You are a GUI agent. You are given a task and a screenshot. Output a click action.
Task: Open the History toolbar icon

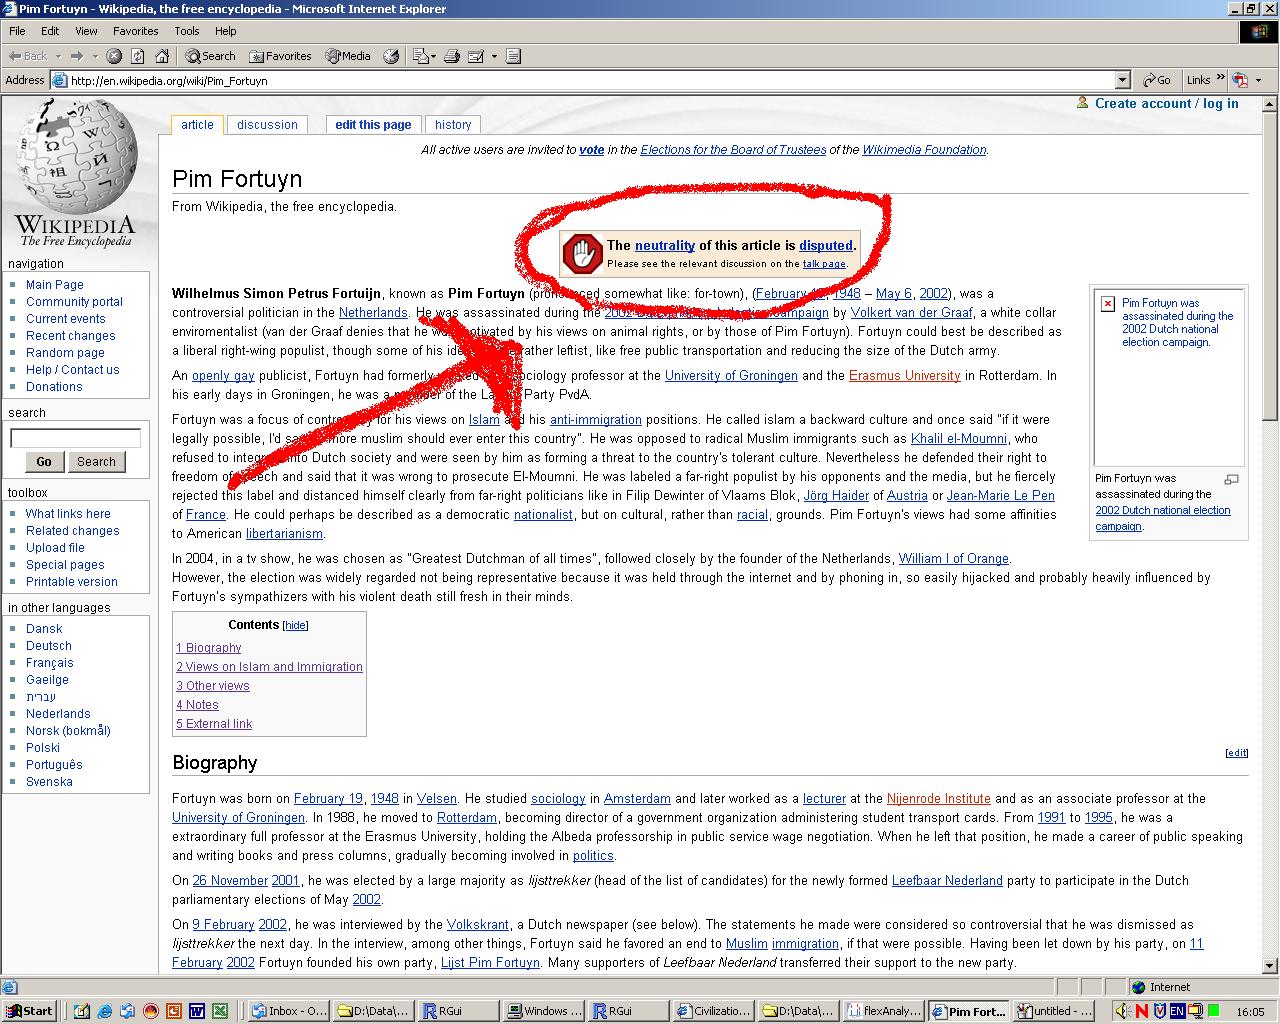coord(391,56)
